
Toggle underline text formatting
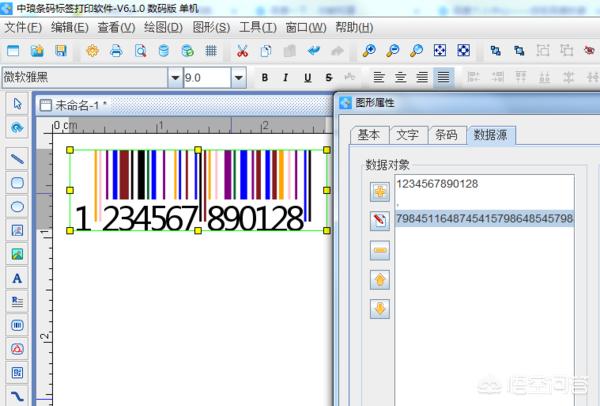pyautogui.click(x=307, y=78)
